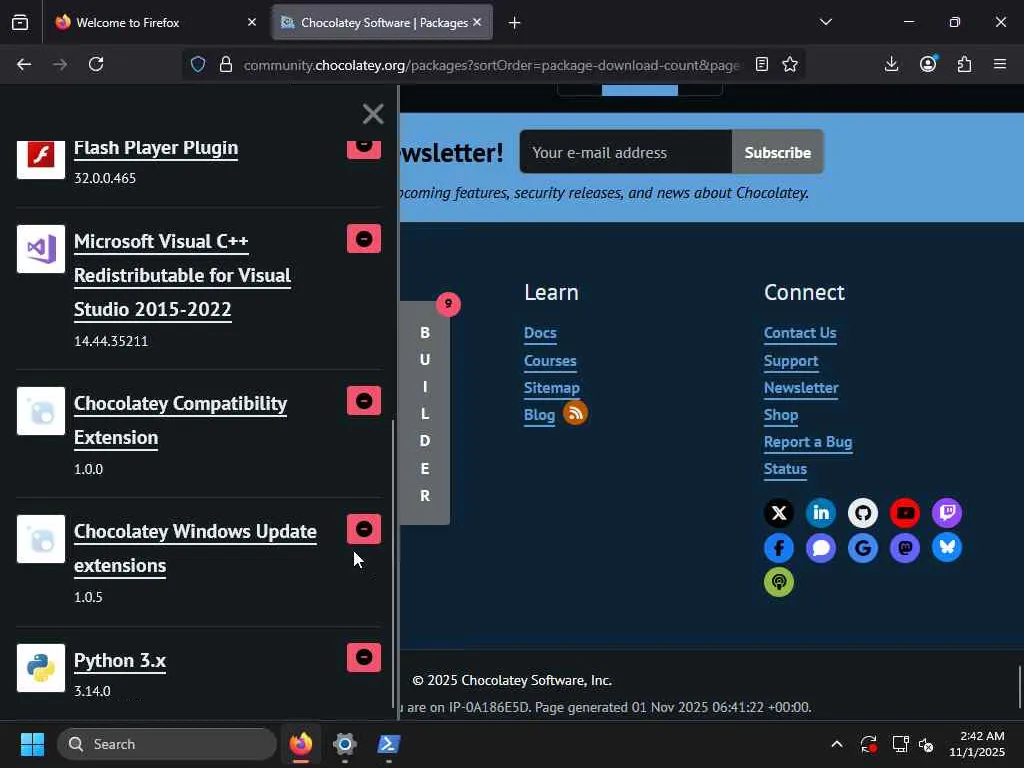1024x768 pixels.
Task: Click the e-mail address field
Action: click(x=626, y=152)
